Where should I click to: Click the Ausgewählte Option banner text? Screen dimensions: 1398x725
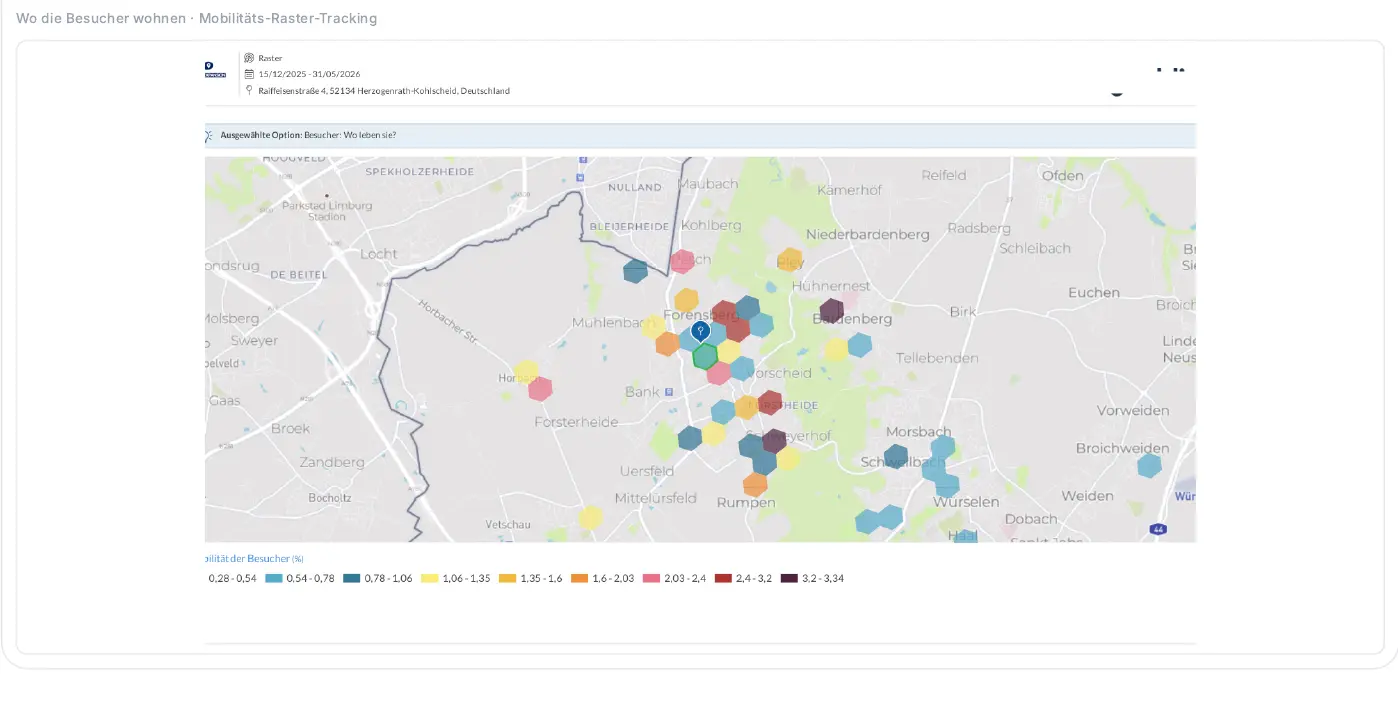pyautogui.click(x=308, y=135)
